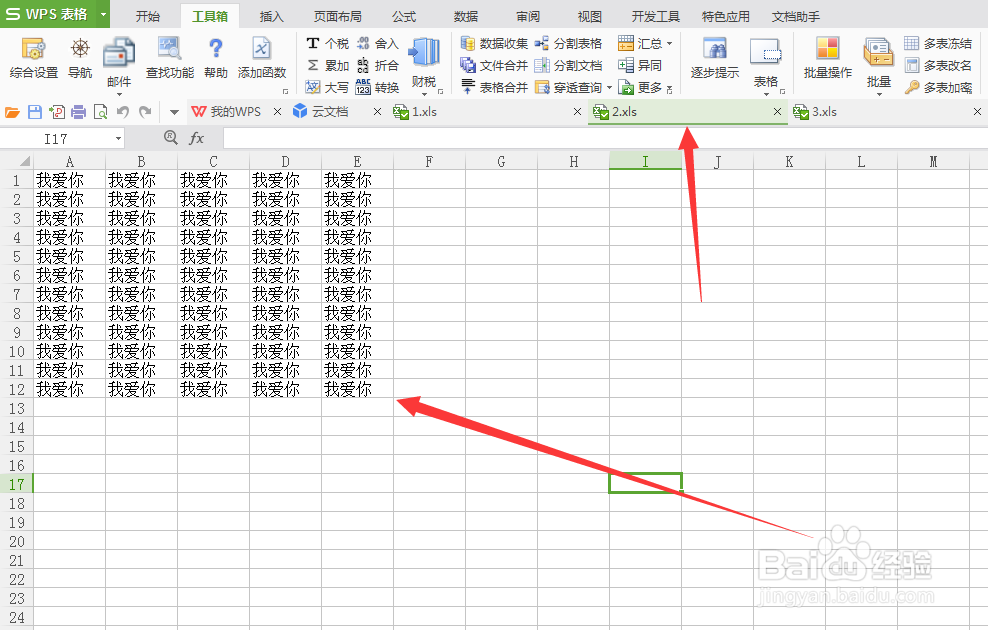Switch to the 开发工具 ribbon tab
The width and height of the screenshot is (988, 630).
(655, 16)
